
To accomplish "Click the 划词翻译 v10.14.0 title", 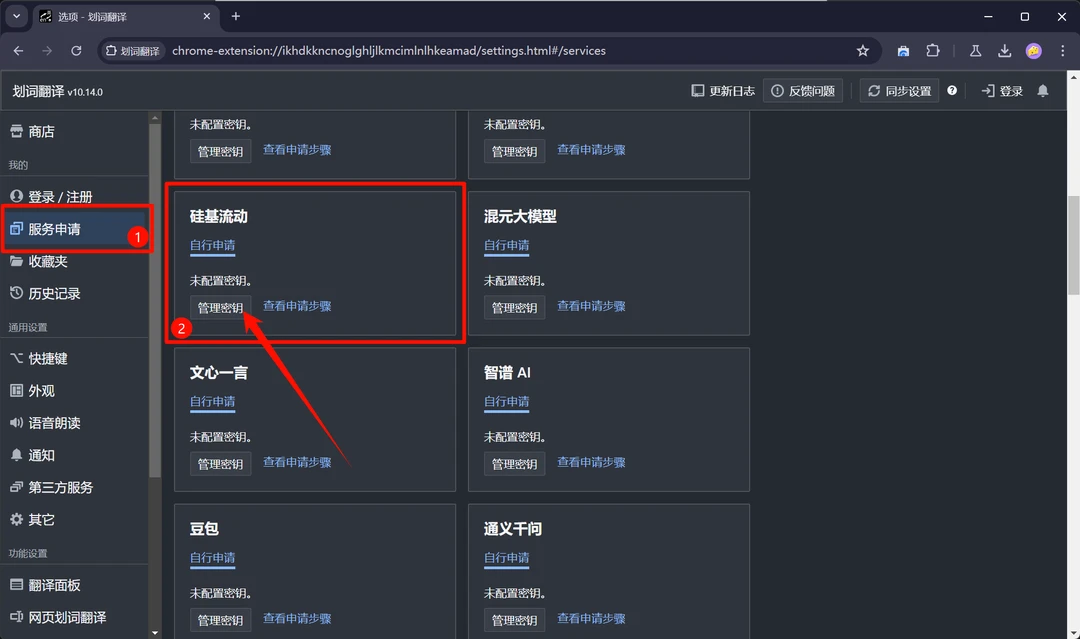I will pyautogui.click(x=58, y=91).
